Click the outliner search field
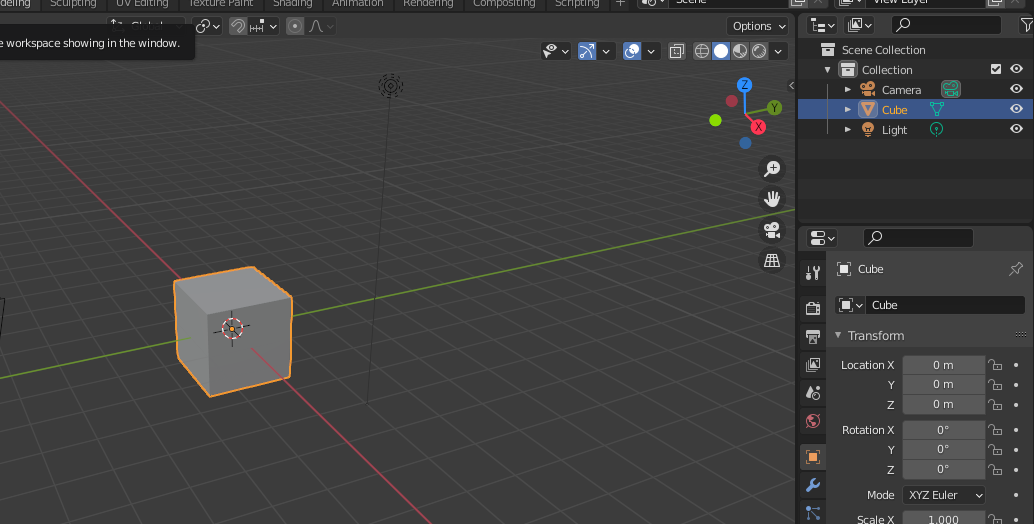The image size is (1034, 524). tap(946, 25)
